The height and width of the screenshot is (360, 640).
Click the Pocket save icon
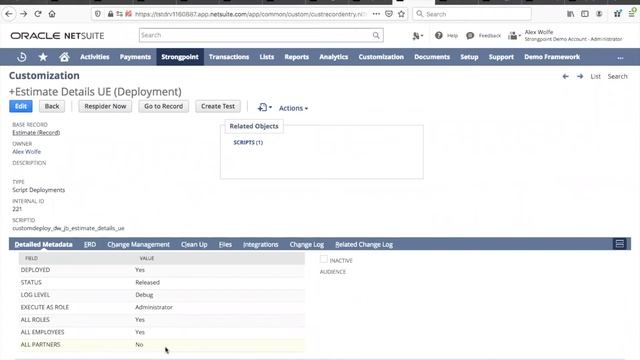(x=389, y=14)
